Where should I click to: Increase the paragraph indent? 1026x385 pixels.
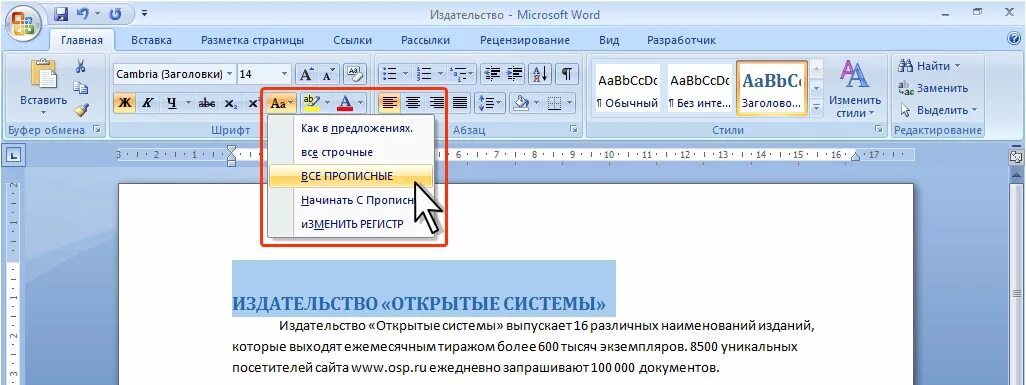click(x=514, y=73)
